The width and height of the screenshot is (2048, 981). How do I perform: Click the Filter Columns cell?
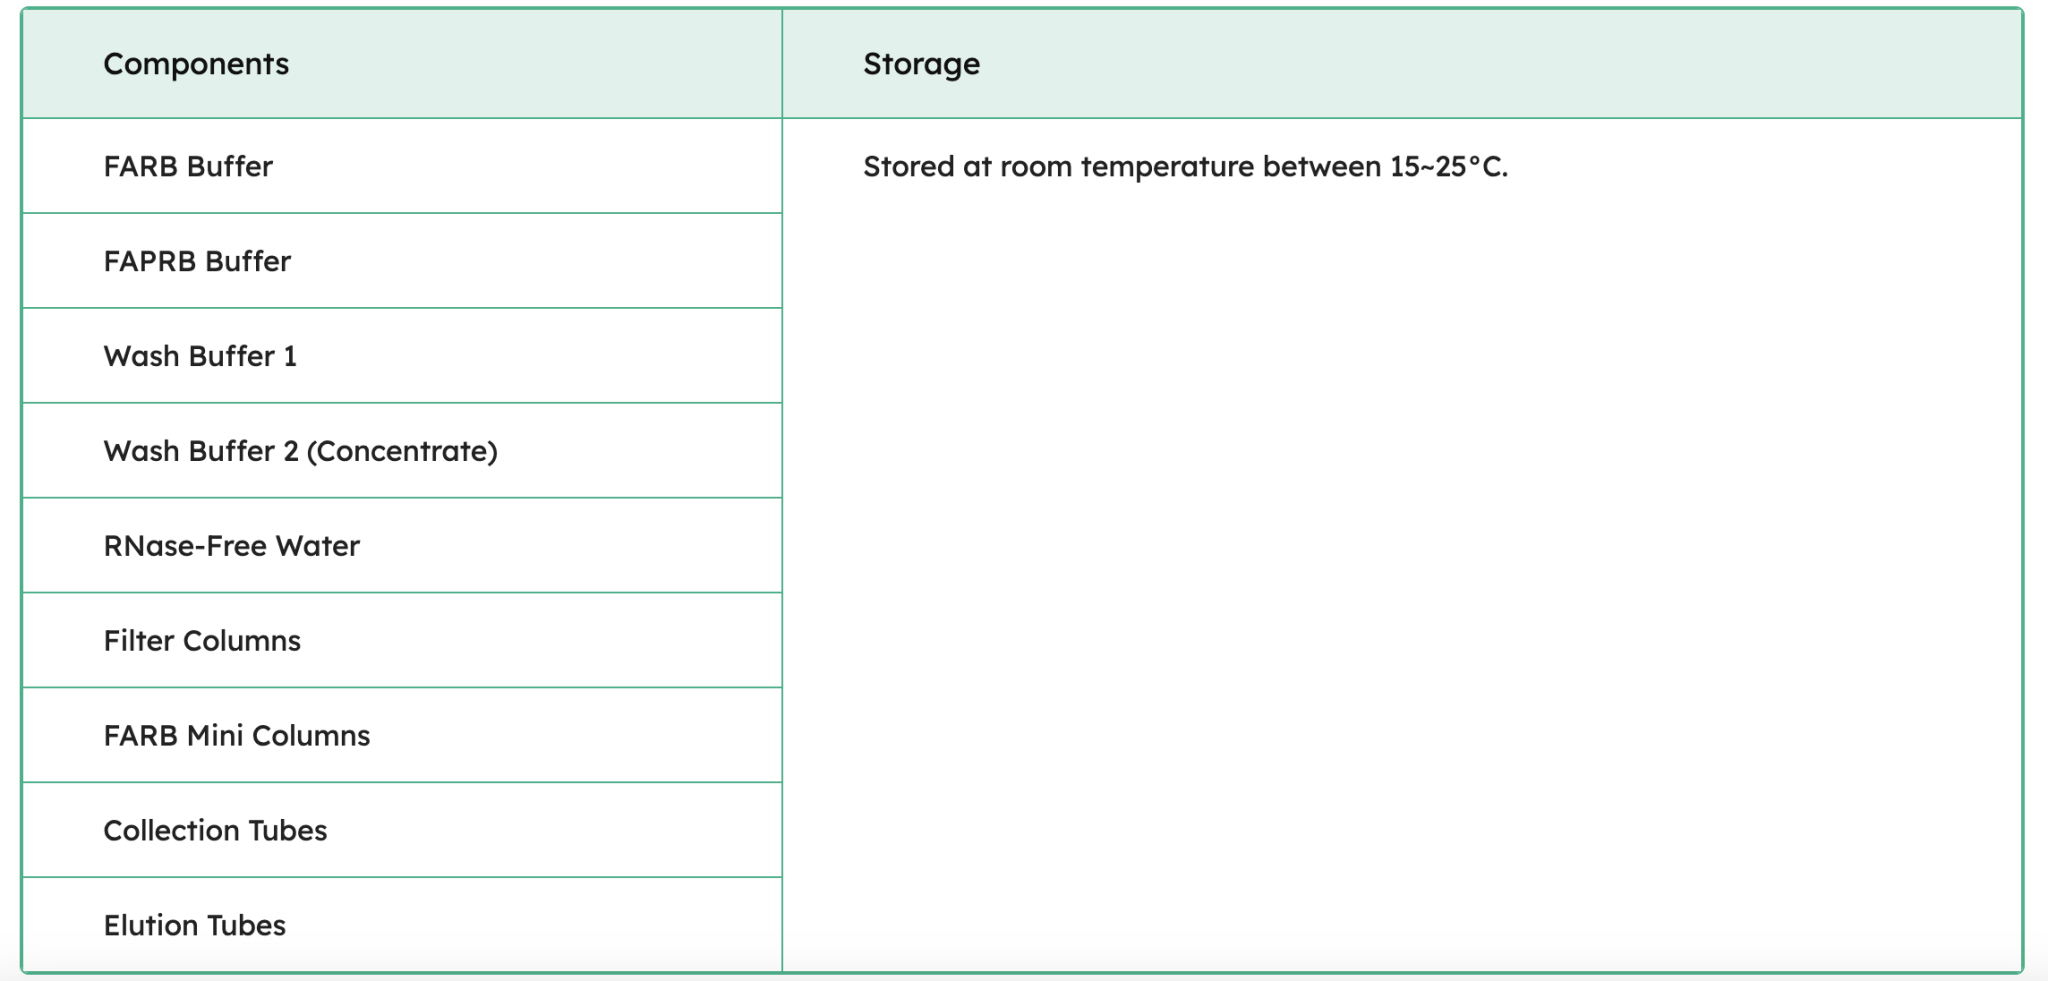click(x=202, y=641)
